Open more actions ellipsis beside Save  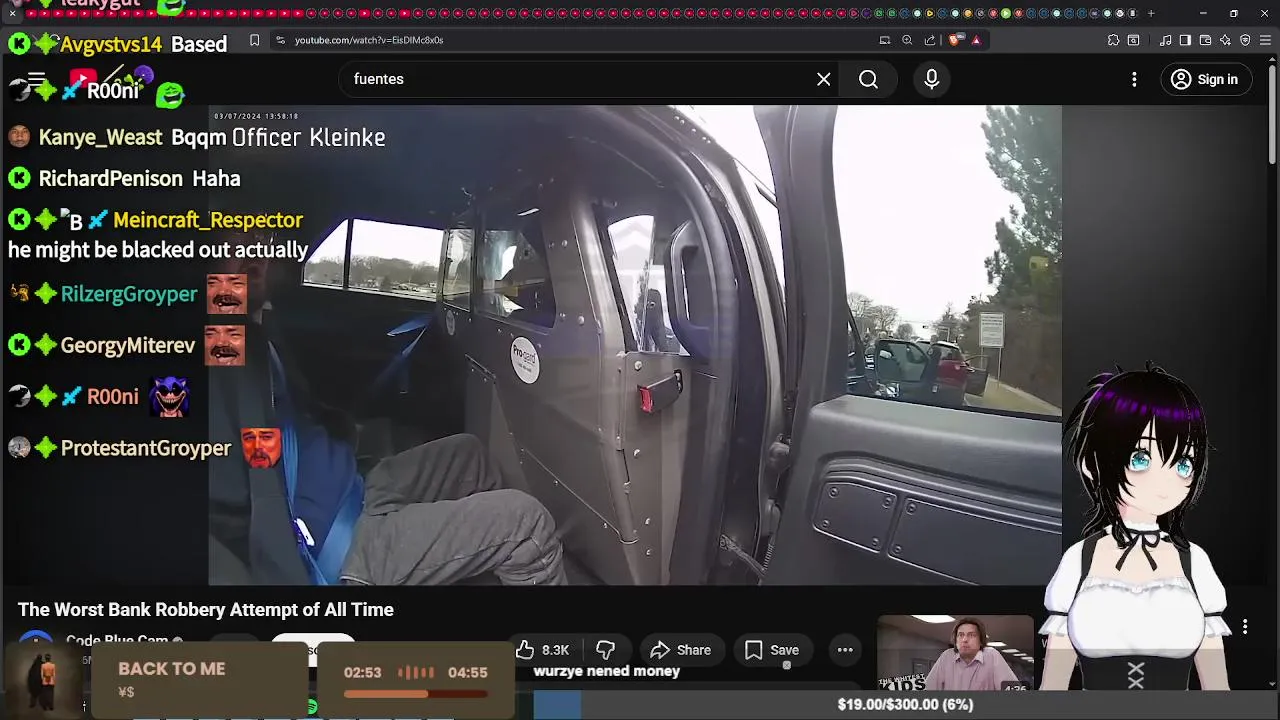point(845,650)
